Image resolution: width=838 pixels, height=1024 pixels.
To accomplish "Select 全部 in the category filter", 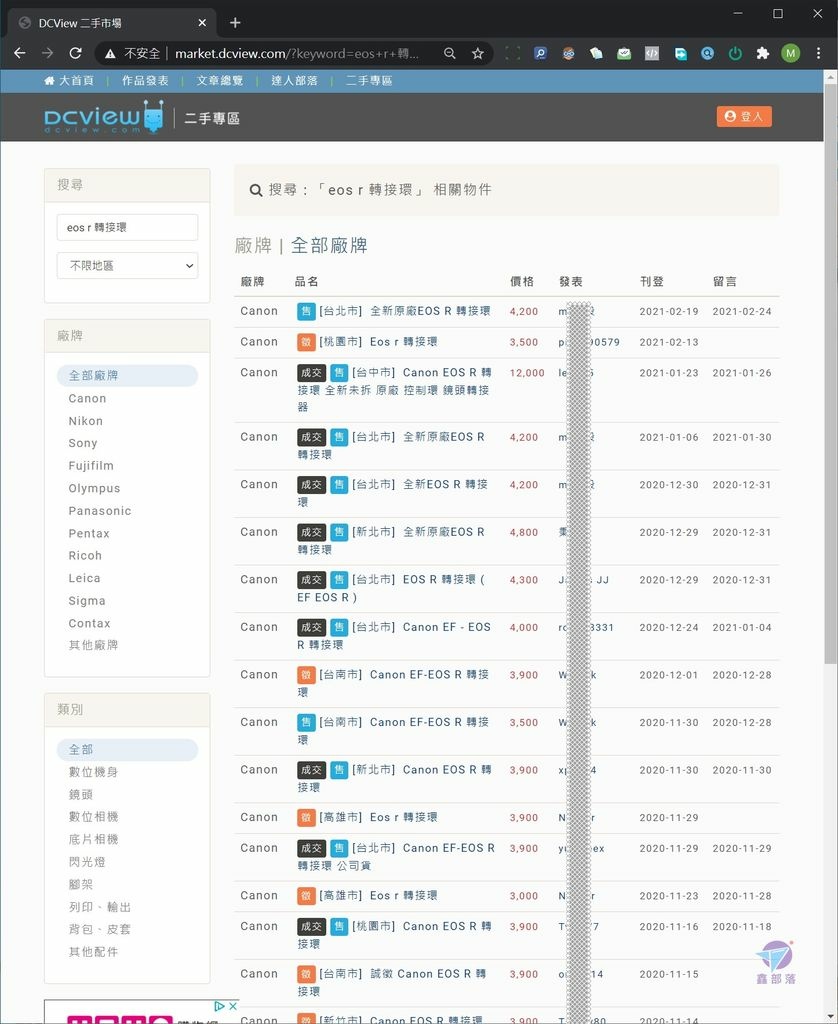I will (127, 750).
